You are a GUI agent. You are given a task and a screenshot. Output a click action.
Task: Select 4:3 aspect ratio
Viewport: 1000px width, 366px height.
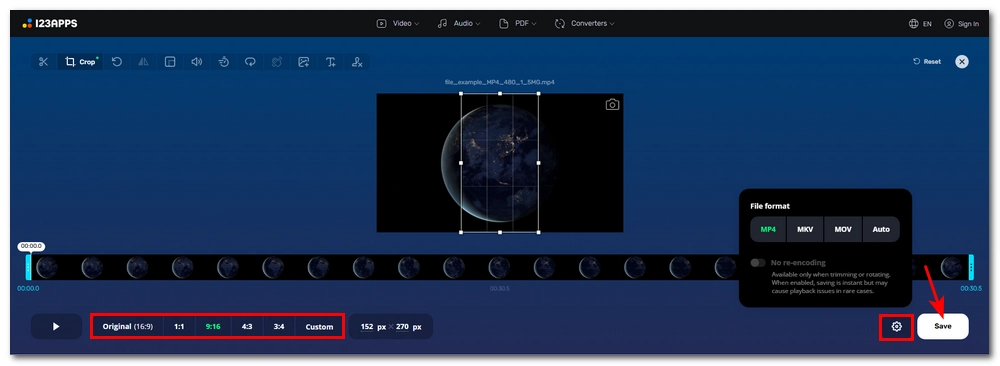[247, 326]
